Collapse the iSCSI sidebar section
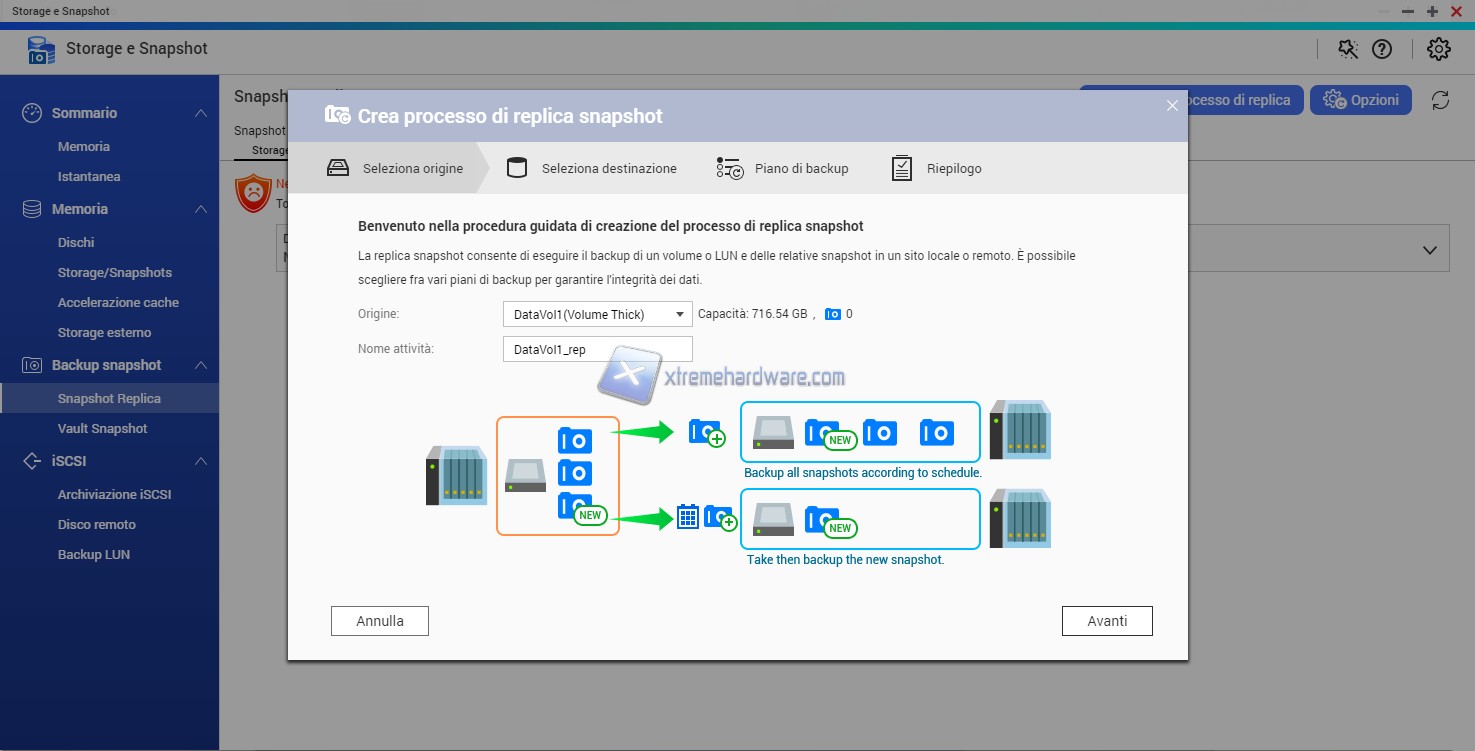 [201, 461]
